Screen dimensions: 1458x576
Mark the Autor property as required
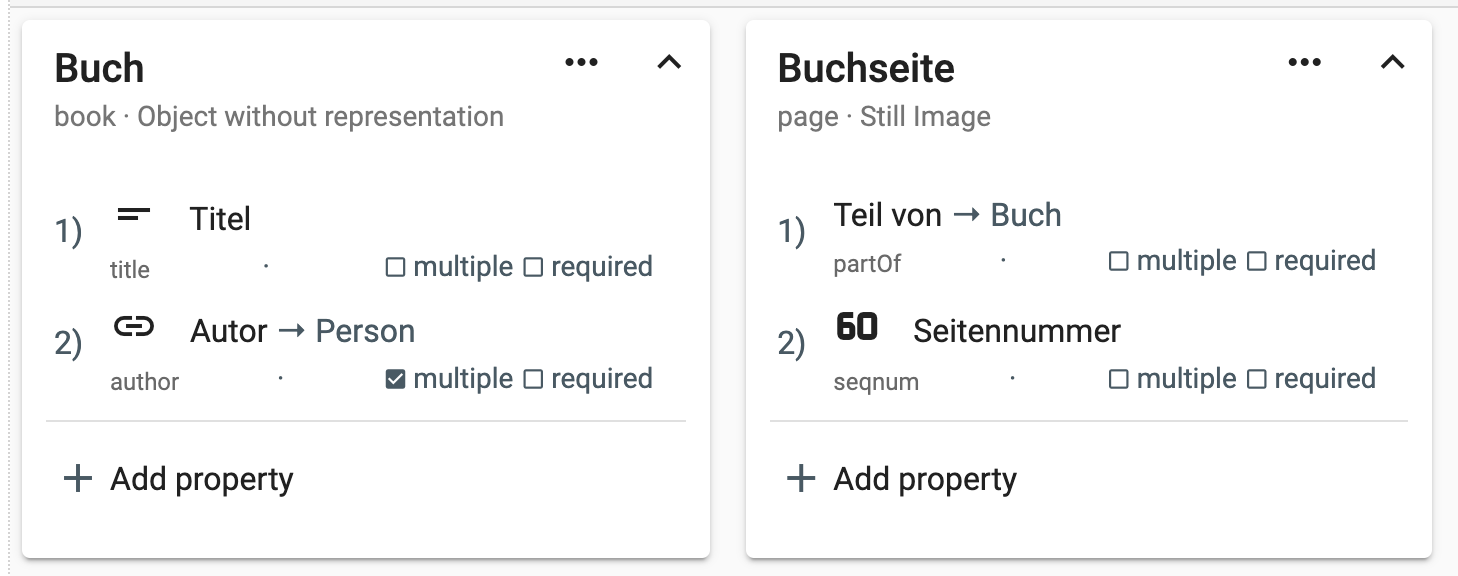click(x=534, y=380)
